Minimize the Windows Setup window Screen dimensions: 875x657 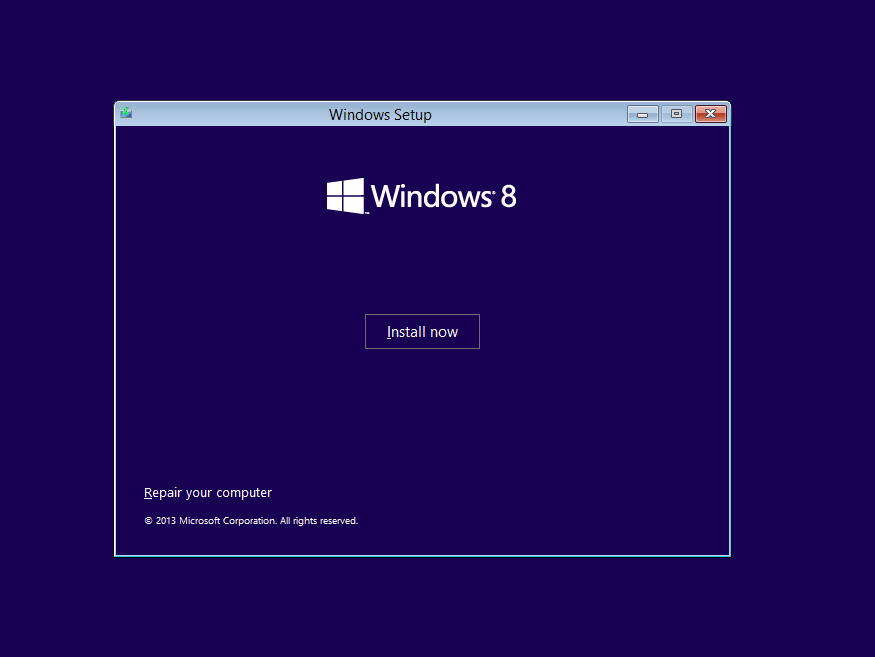click(x=642, y=114)
